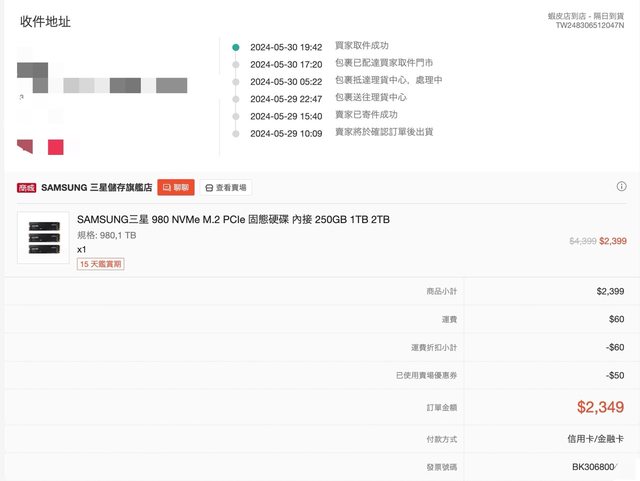This screenshot has width=640, height=481.
Task: Click the 信用卡/金融卡 payment method value
Action: click(x=595, y=438)
